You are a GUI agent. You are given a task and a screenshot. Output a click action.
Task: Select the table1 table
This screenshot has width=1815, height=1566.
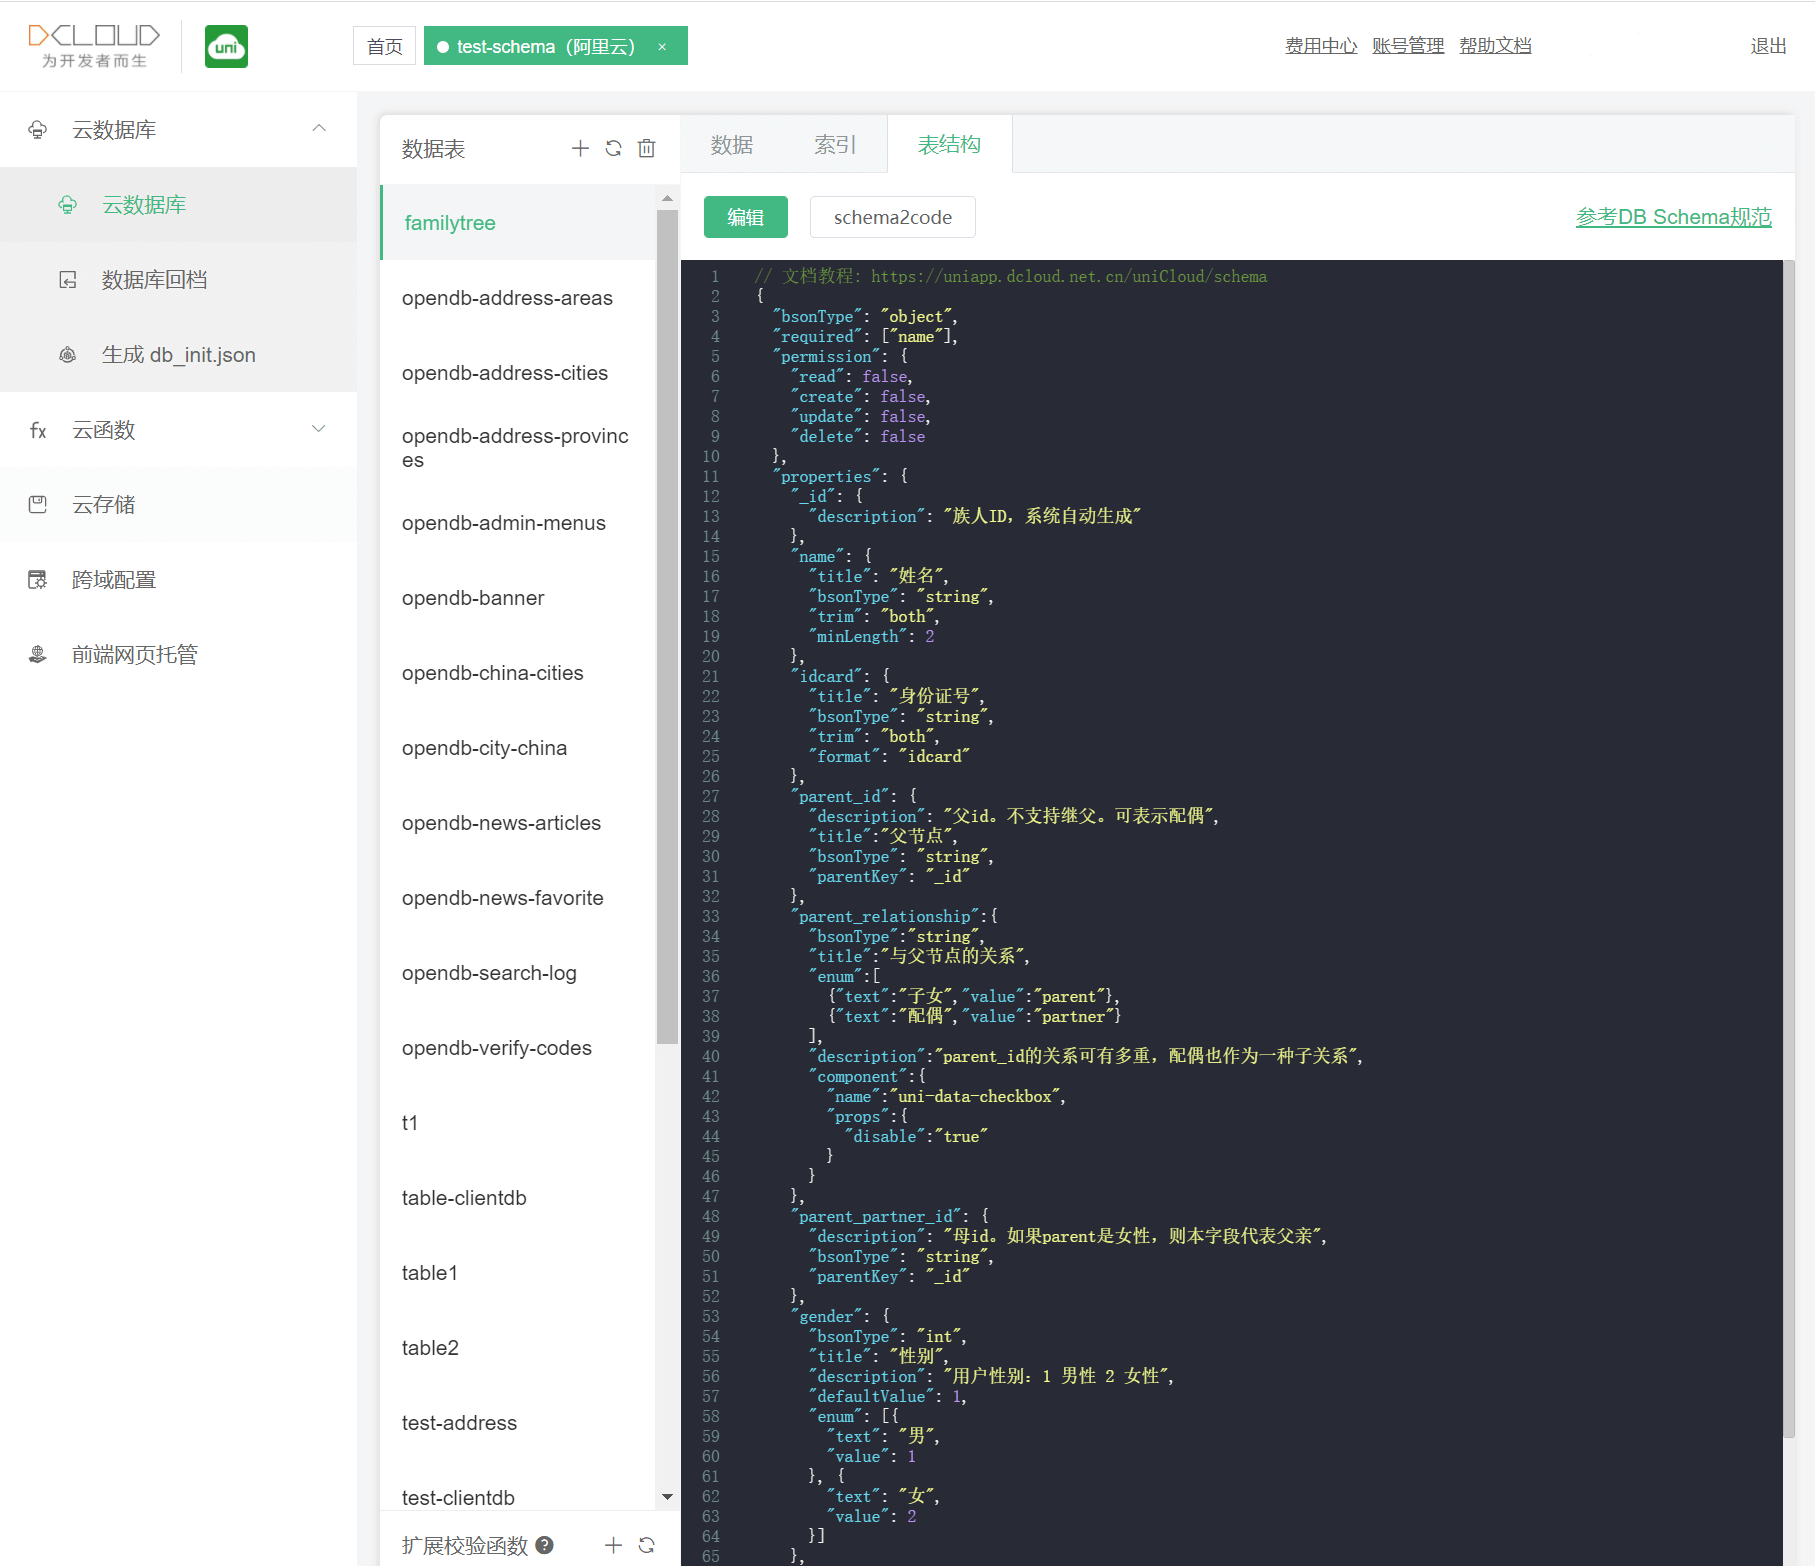pos(518,1273)
